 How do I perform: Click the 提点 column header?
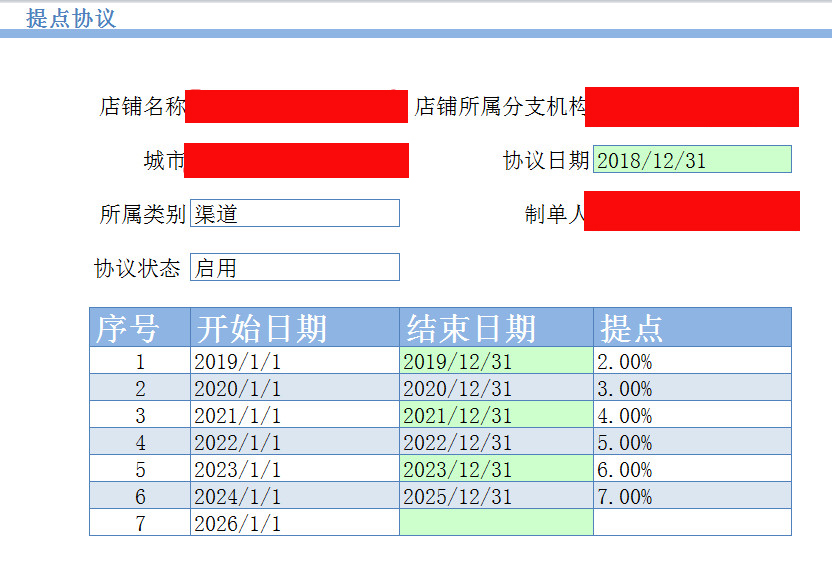[692, 327]
